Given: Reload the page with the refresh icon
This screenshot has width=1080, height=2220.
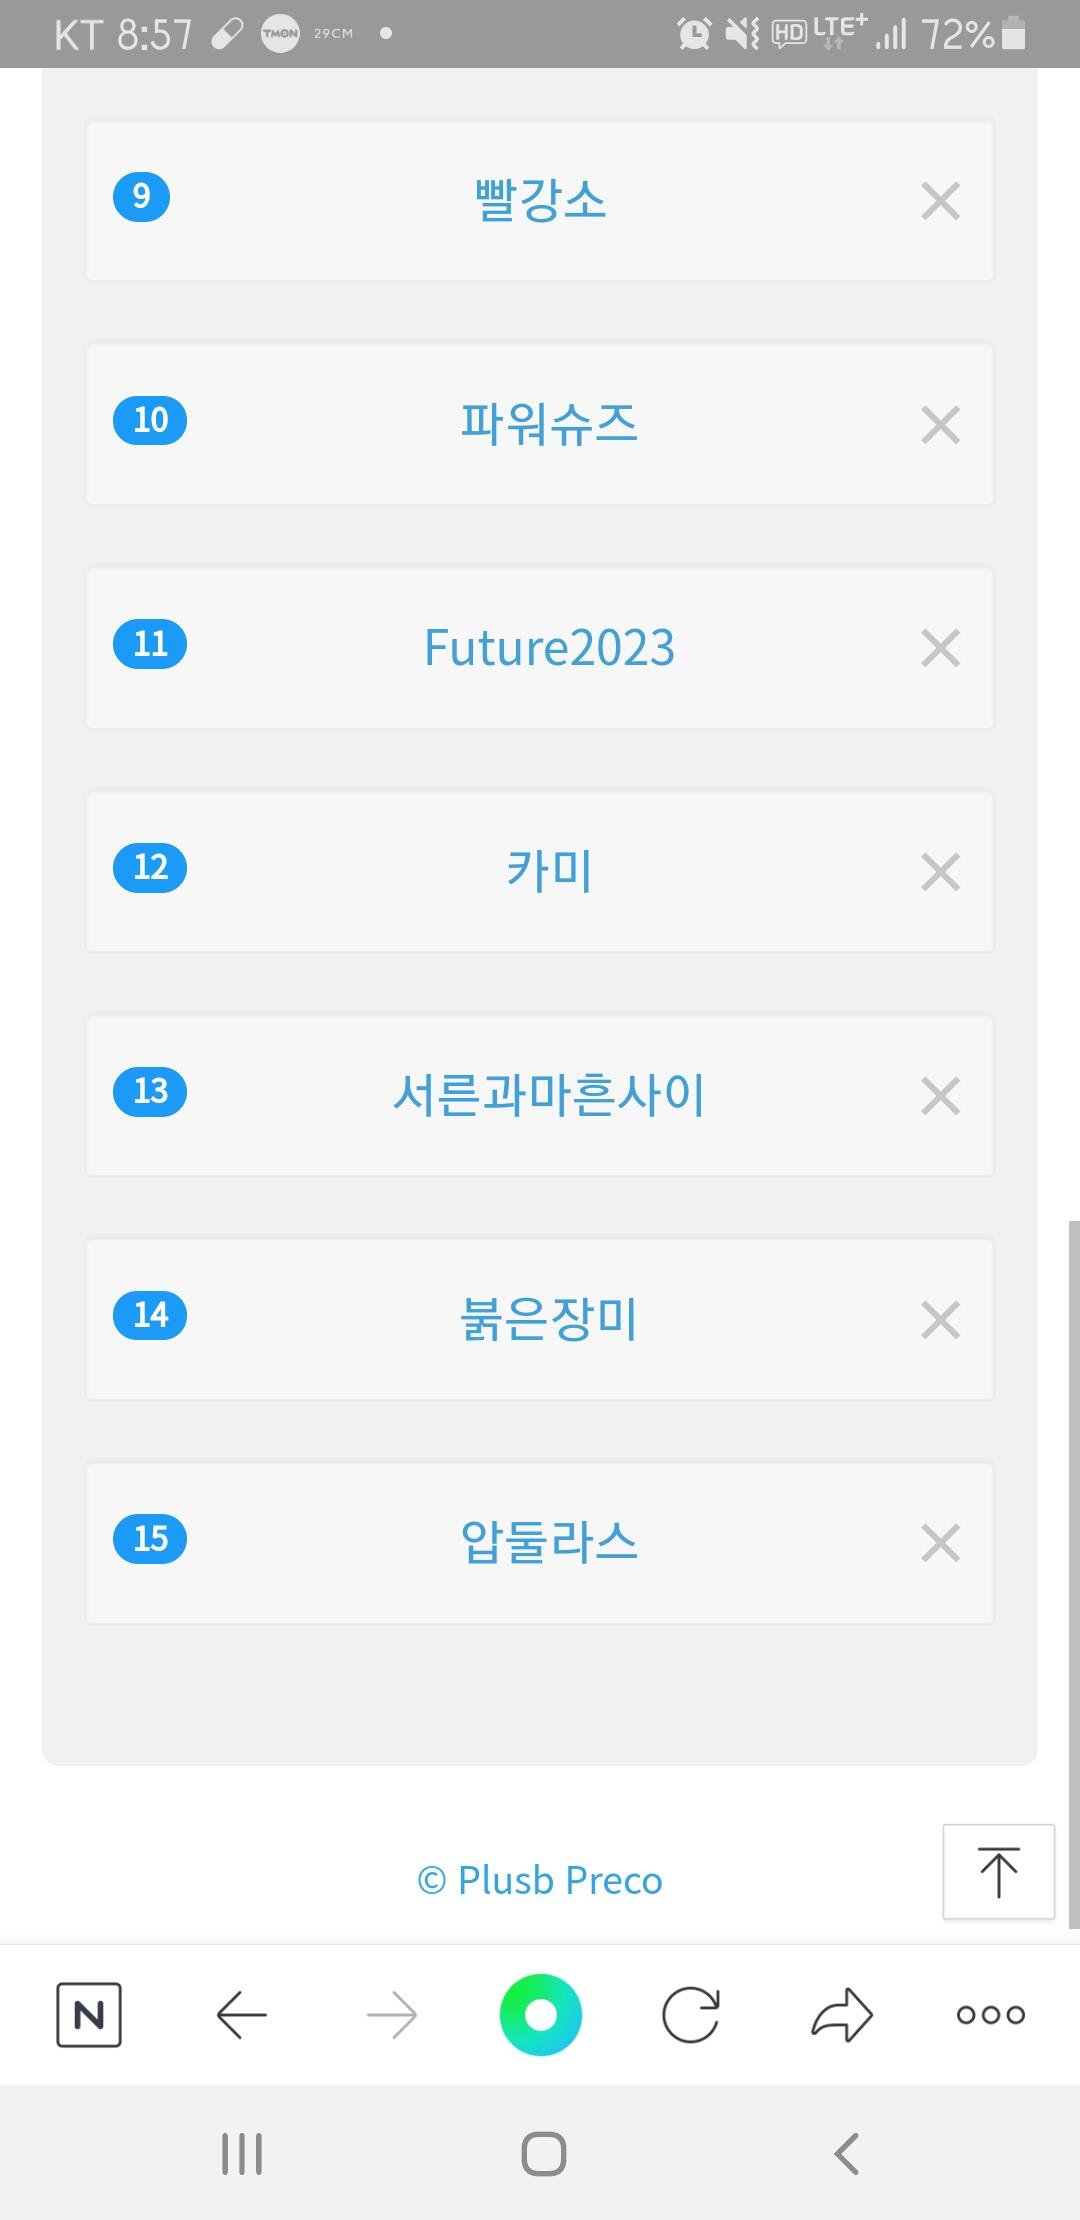Looking at the screenshot, I should (691, 2014).
